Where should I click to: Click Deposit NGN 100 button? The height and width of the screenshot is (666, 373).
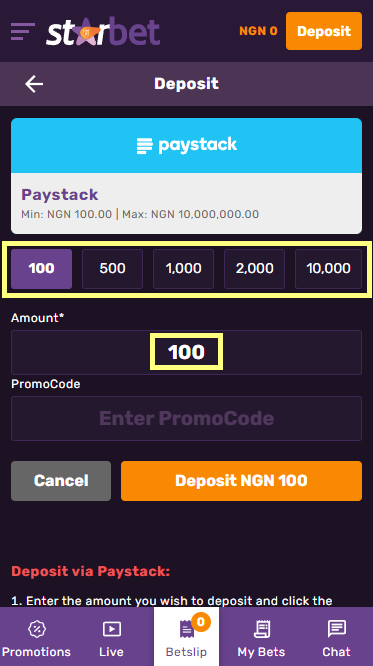coord(241,481)
